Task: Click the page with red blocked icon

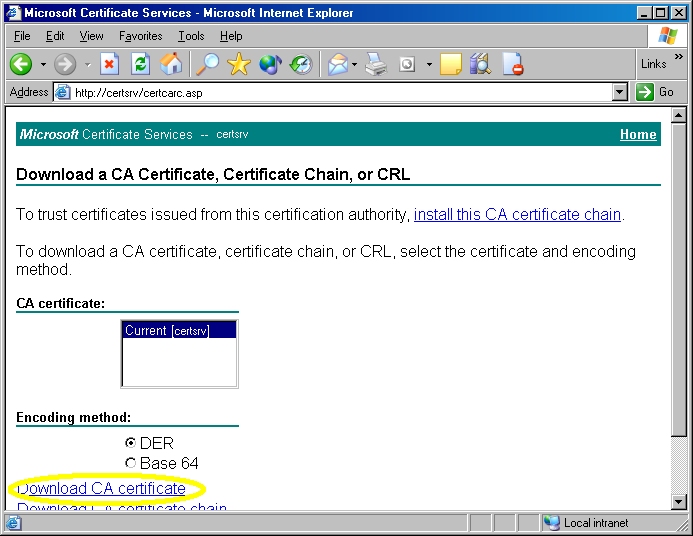Action: pos(513,65)
